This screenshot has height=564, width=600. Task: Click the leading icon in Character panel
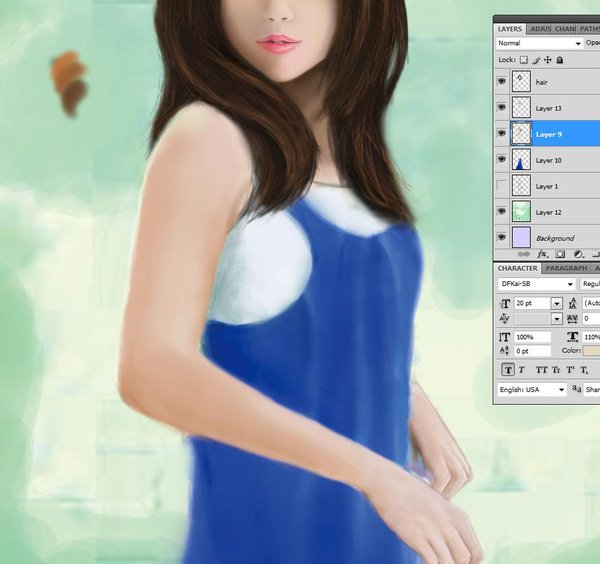572,303
